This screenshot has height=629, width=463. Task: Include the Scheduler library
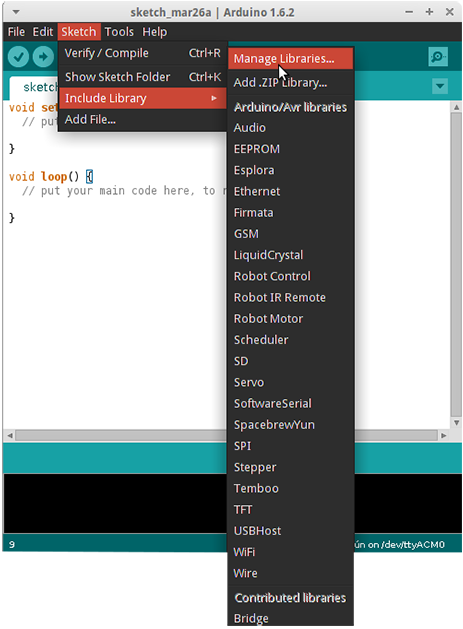point(290,340)
